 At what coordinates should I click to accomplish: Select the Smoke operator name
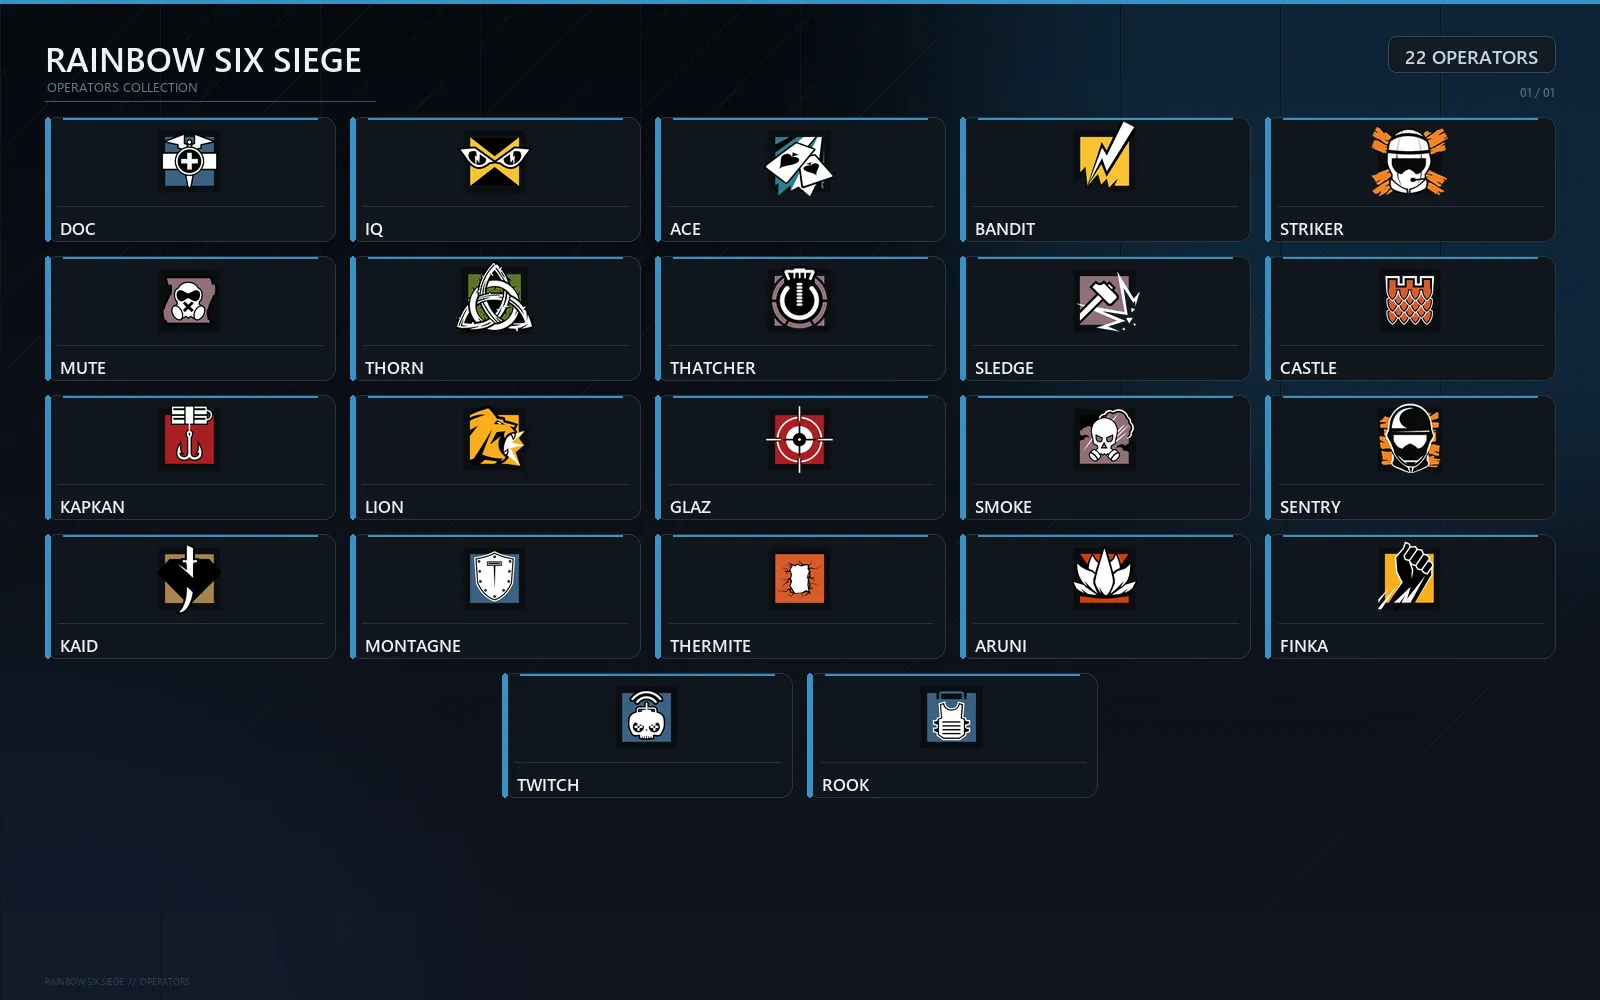1003,507
